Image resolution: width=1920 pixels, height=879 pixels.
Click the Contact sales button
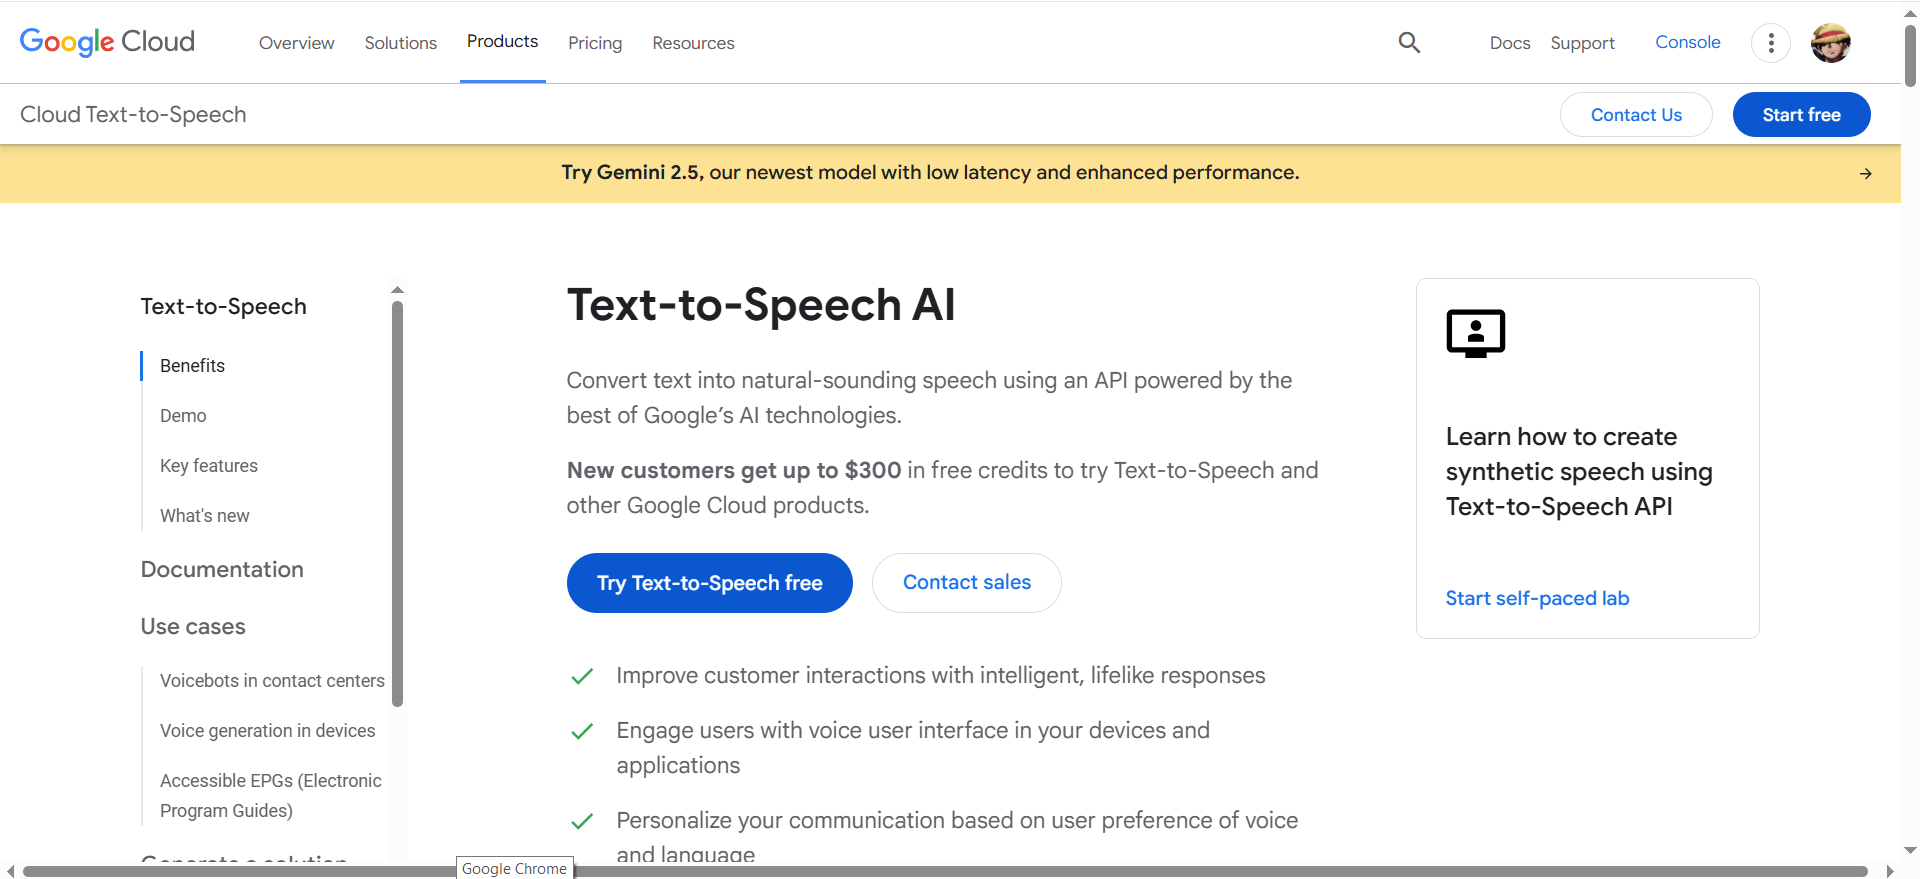click(x=967, y=583)
